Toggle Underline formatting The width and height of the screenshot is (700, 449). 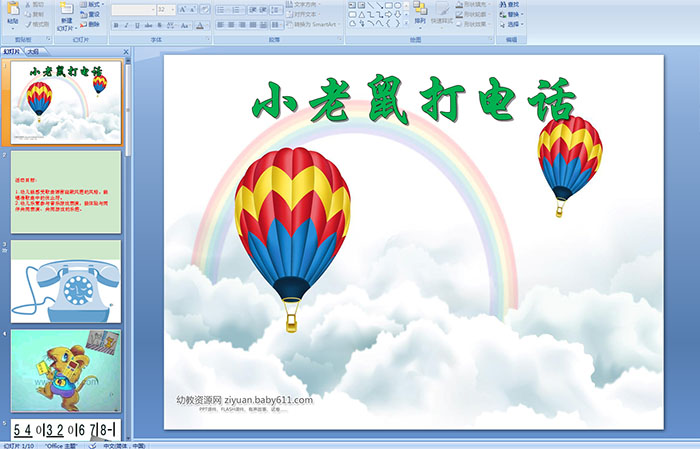tap(137, 25)
